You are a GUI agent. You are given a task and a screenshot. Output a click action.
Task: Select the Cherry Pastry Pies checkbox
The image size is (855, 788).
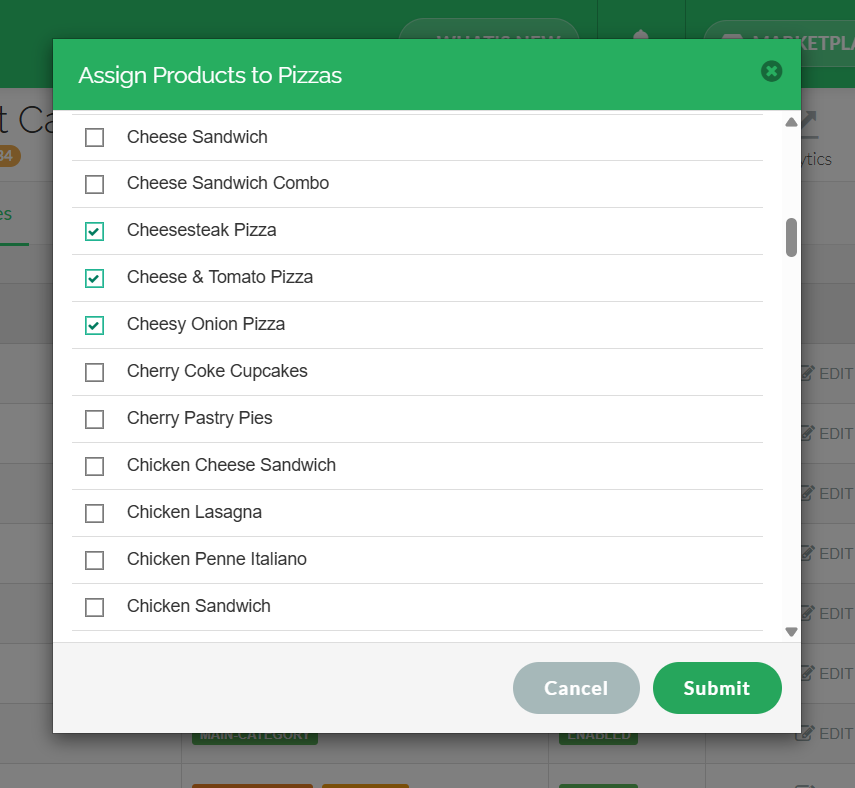tap(94, 419)
